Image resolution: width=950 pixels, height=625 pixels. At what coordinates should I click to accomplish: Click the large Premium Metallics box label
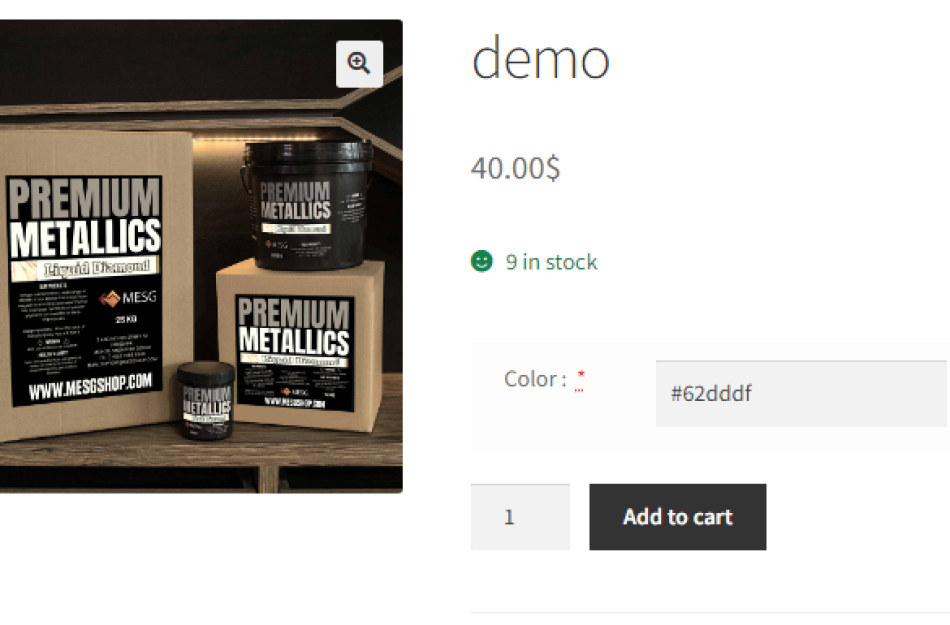point(85,291)
